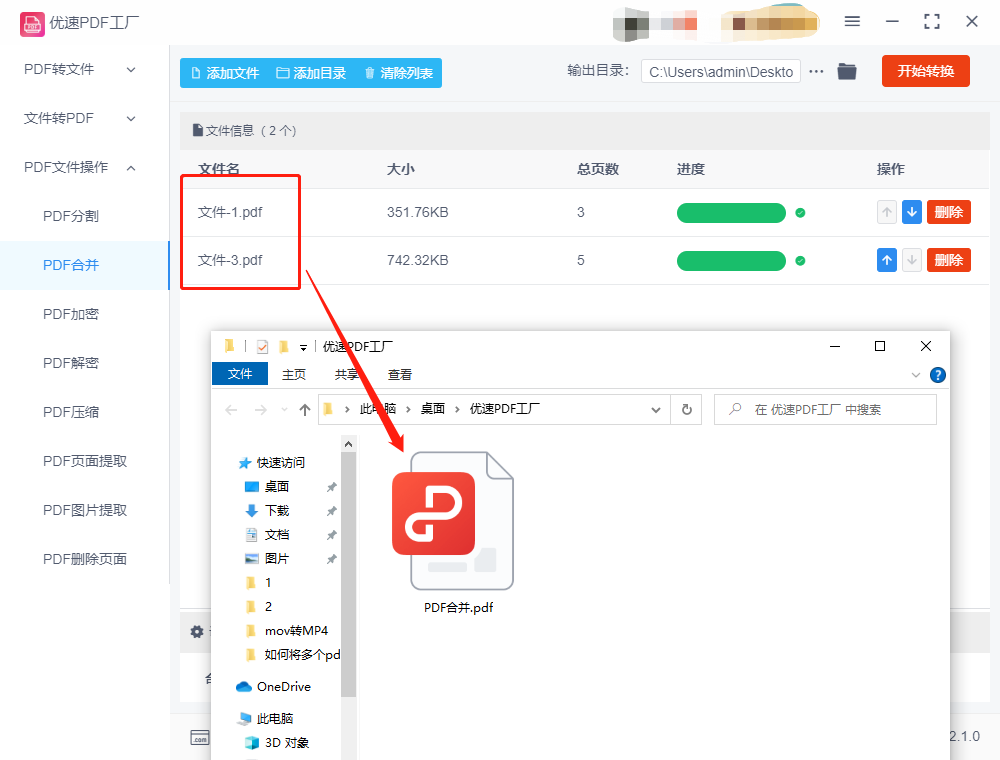This screenshot has height=760, width=1000.
Task: Delete 文件-1.pdf with 删除 button
Action: [x=948, y=212]
